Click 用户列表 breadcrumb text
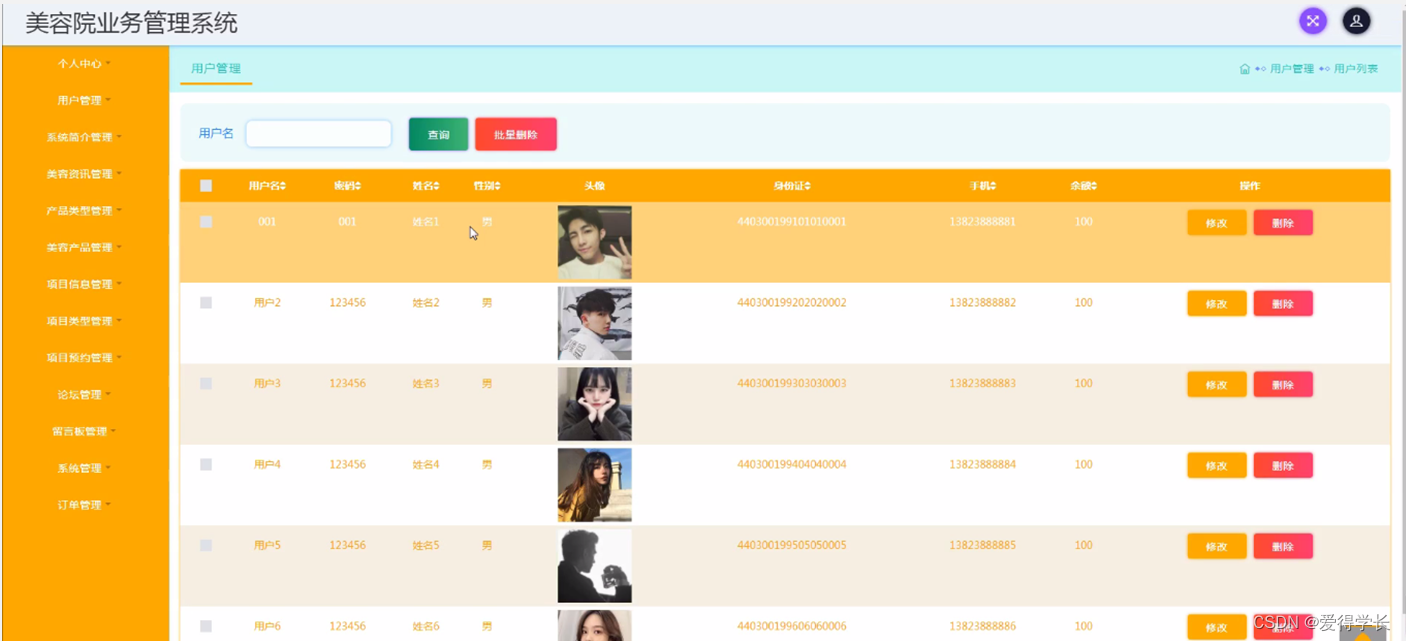 tap(1356, 69)
